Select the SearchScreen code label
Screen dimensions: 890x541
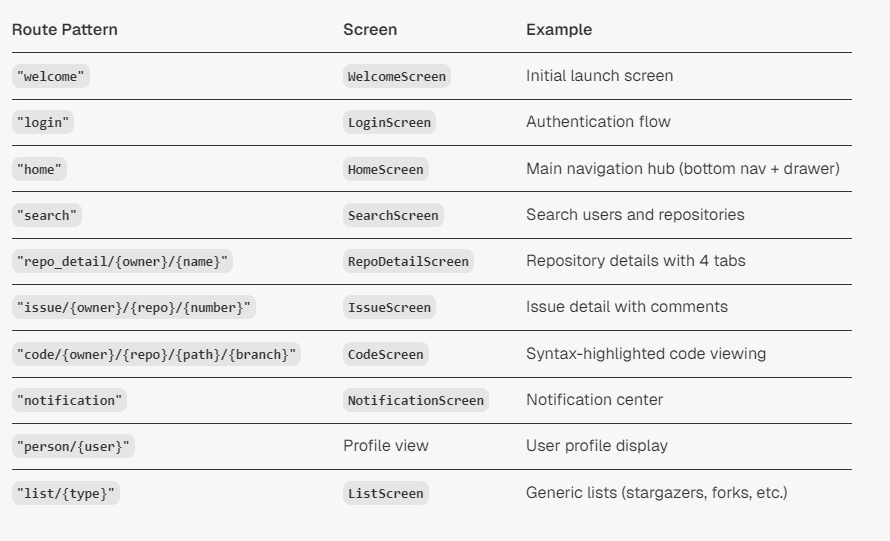[393, 215]
